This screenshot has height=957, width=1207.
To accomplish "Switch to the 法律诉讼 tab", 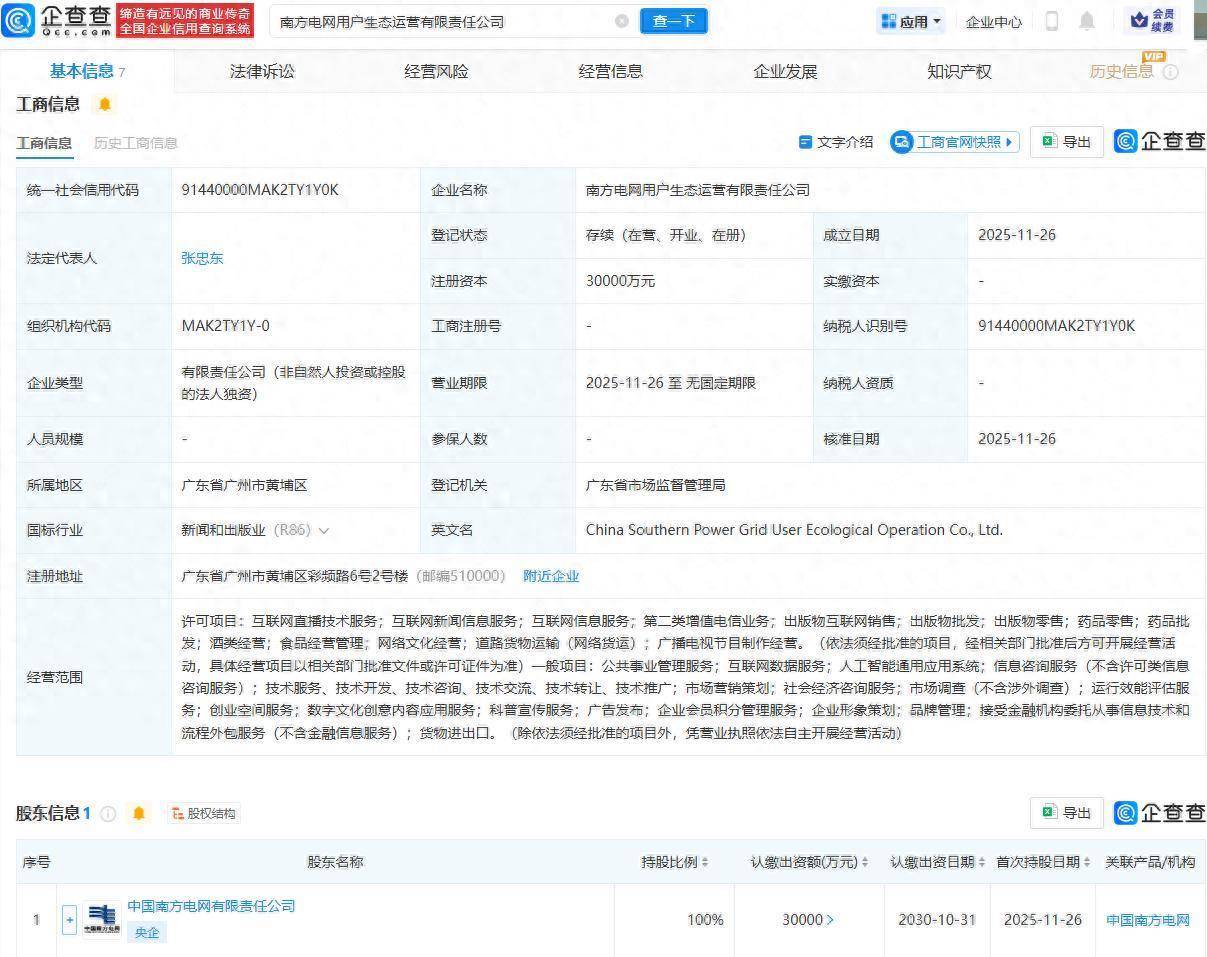I will coord(261,70).
